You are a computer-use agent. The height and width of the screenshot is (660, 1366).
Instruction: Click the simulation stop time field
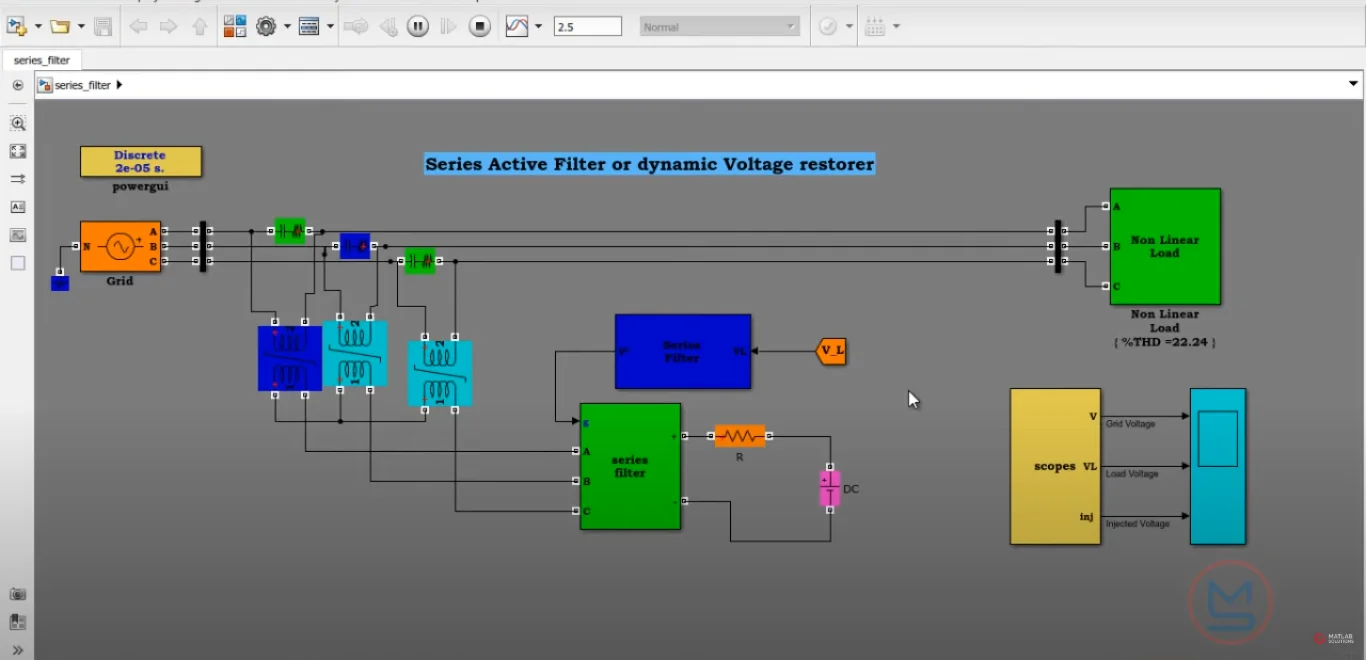(587, 27)
